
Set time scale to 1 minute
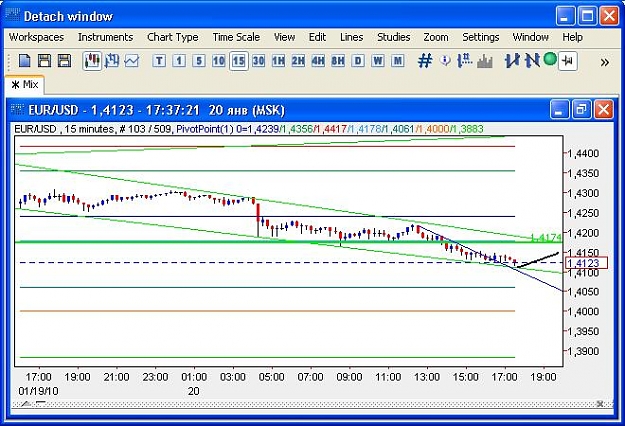click(179, 61)
